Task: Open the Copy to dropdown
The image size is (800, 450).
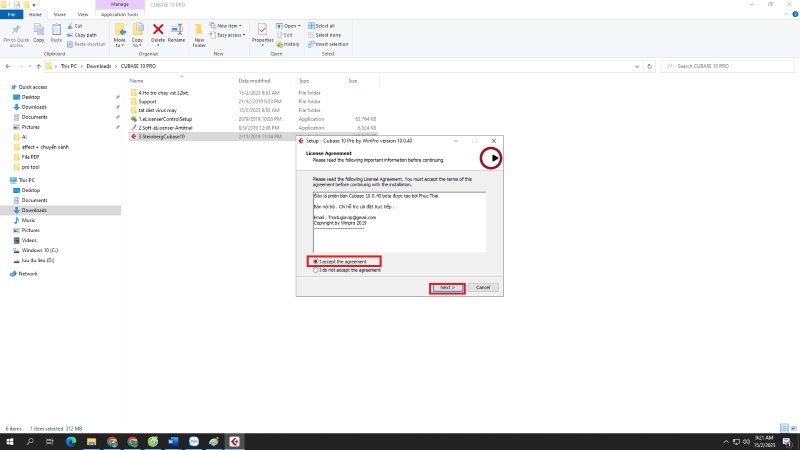Action: tap(137, 35)
